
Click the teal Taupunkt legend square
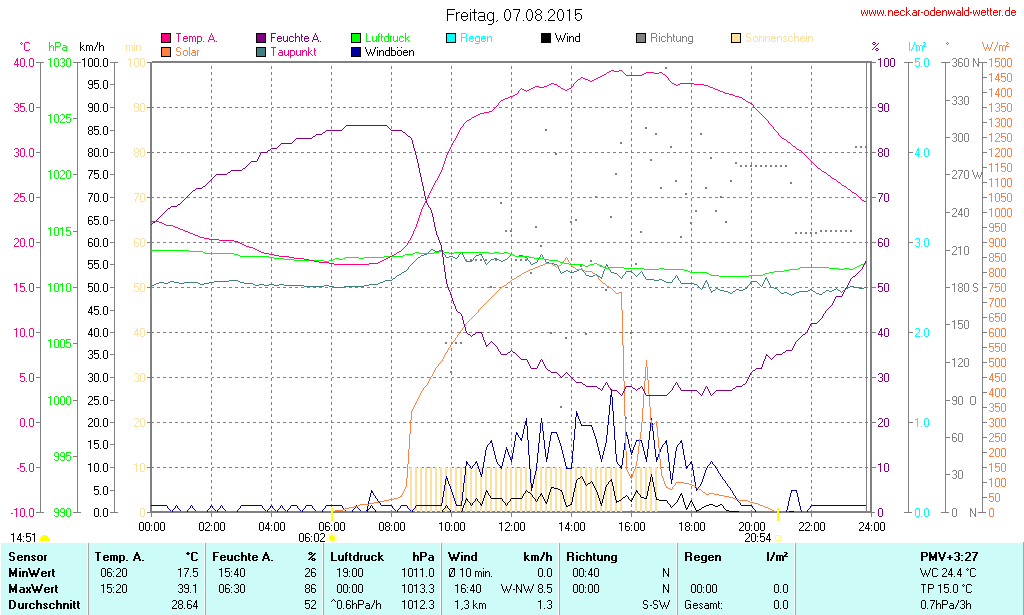pyautogui.click(x=262, y=51)
